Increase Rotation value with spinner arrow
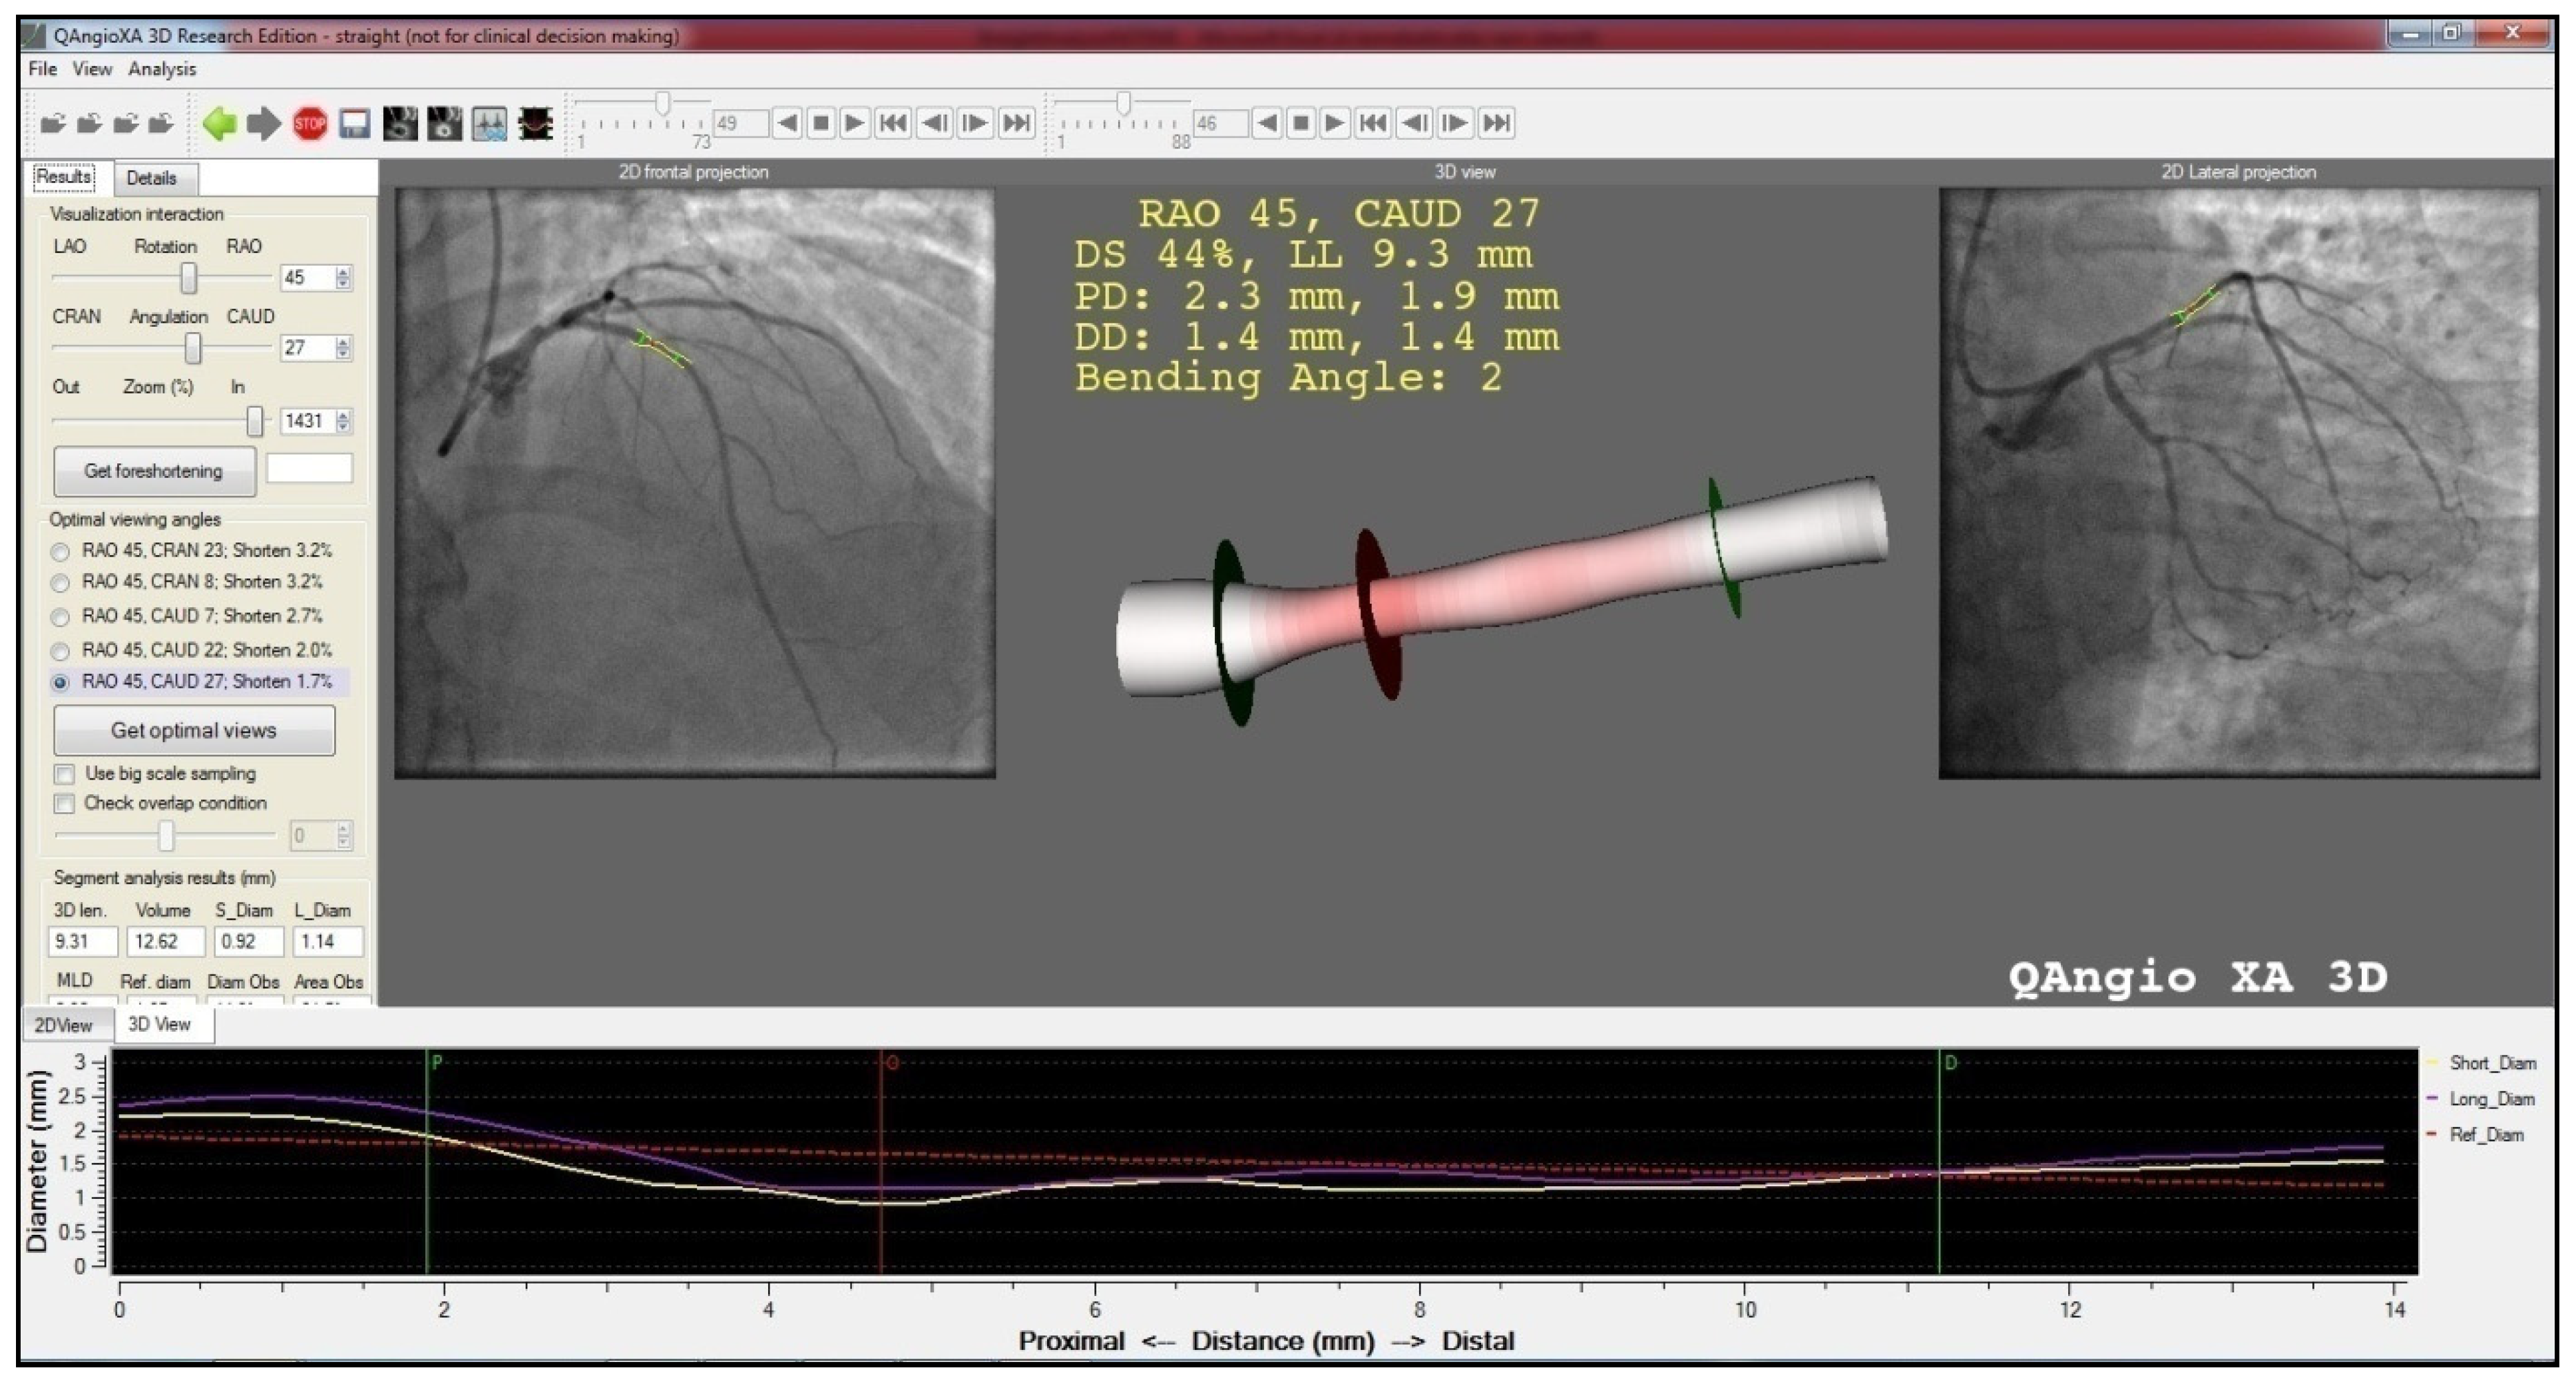Screen dimensions: 2576x1380 (x=344, y=272)
